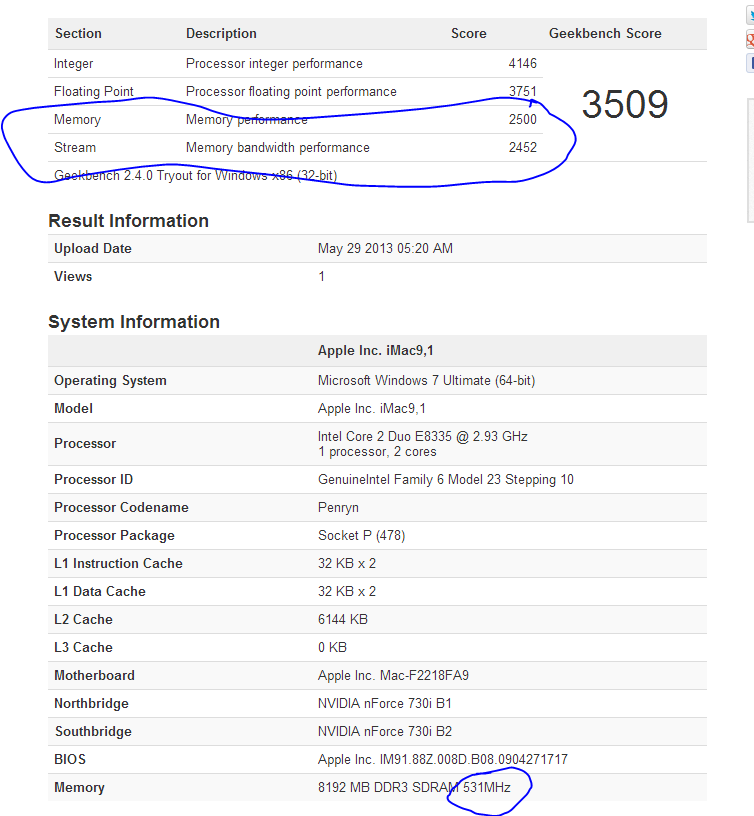Screen dimensions: 754x816
Task: Click the Motherboard label
Action: point(94,676)
